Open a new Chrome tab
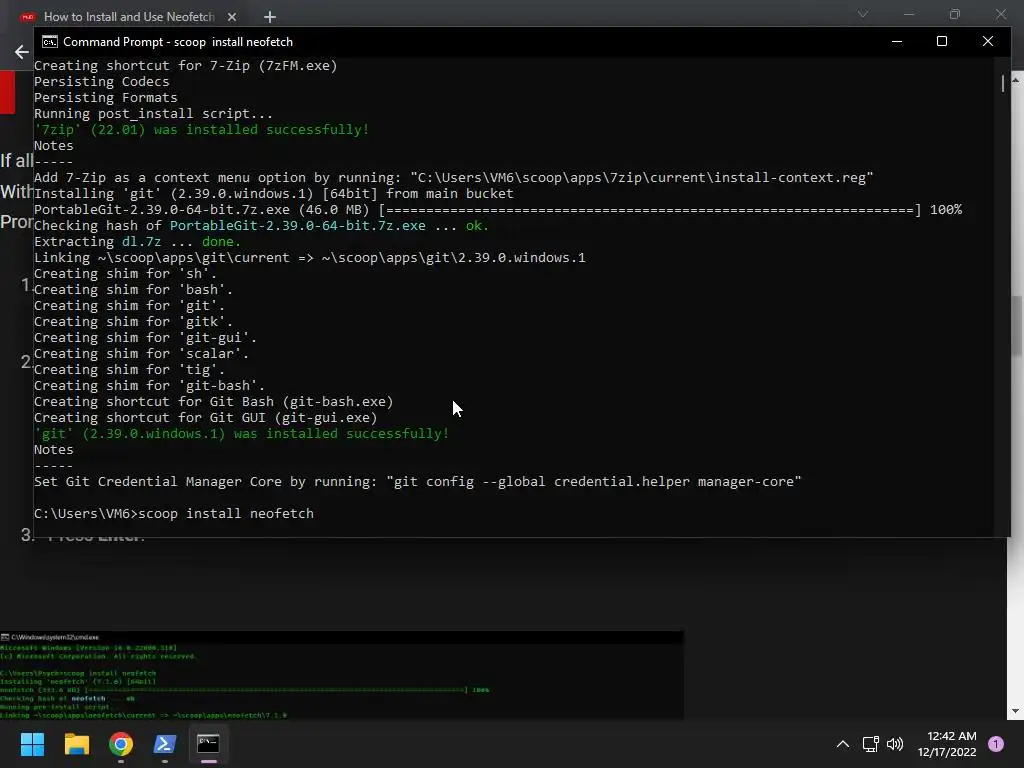 (270, 17)
